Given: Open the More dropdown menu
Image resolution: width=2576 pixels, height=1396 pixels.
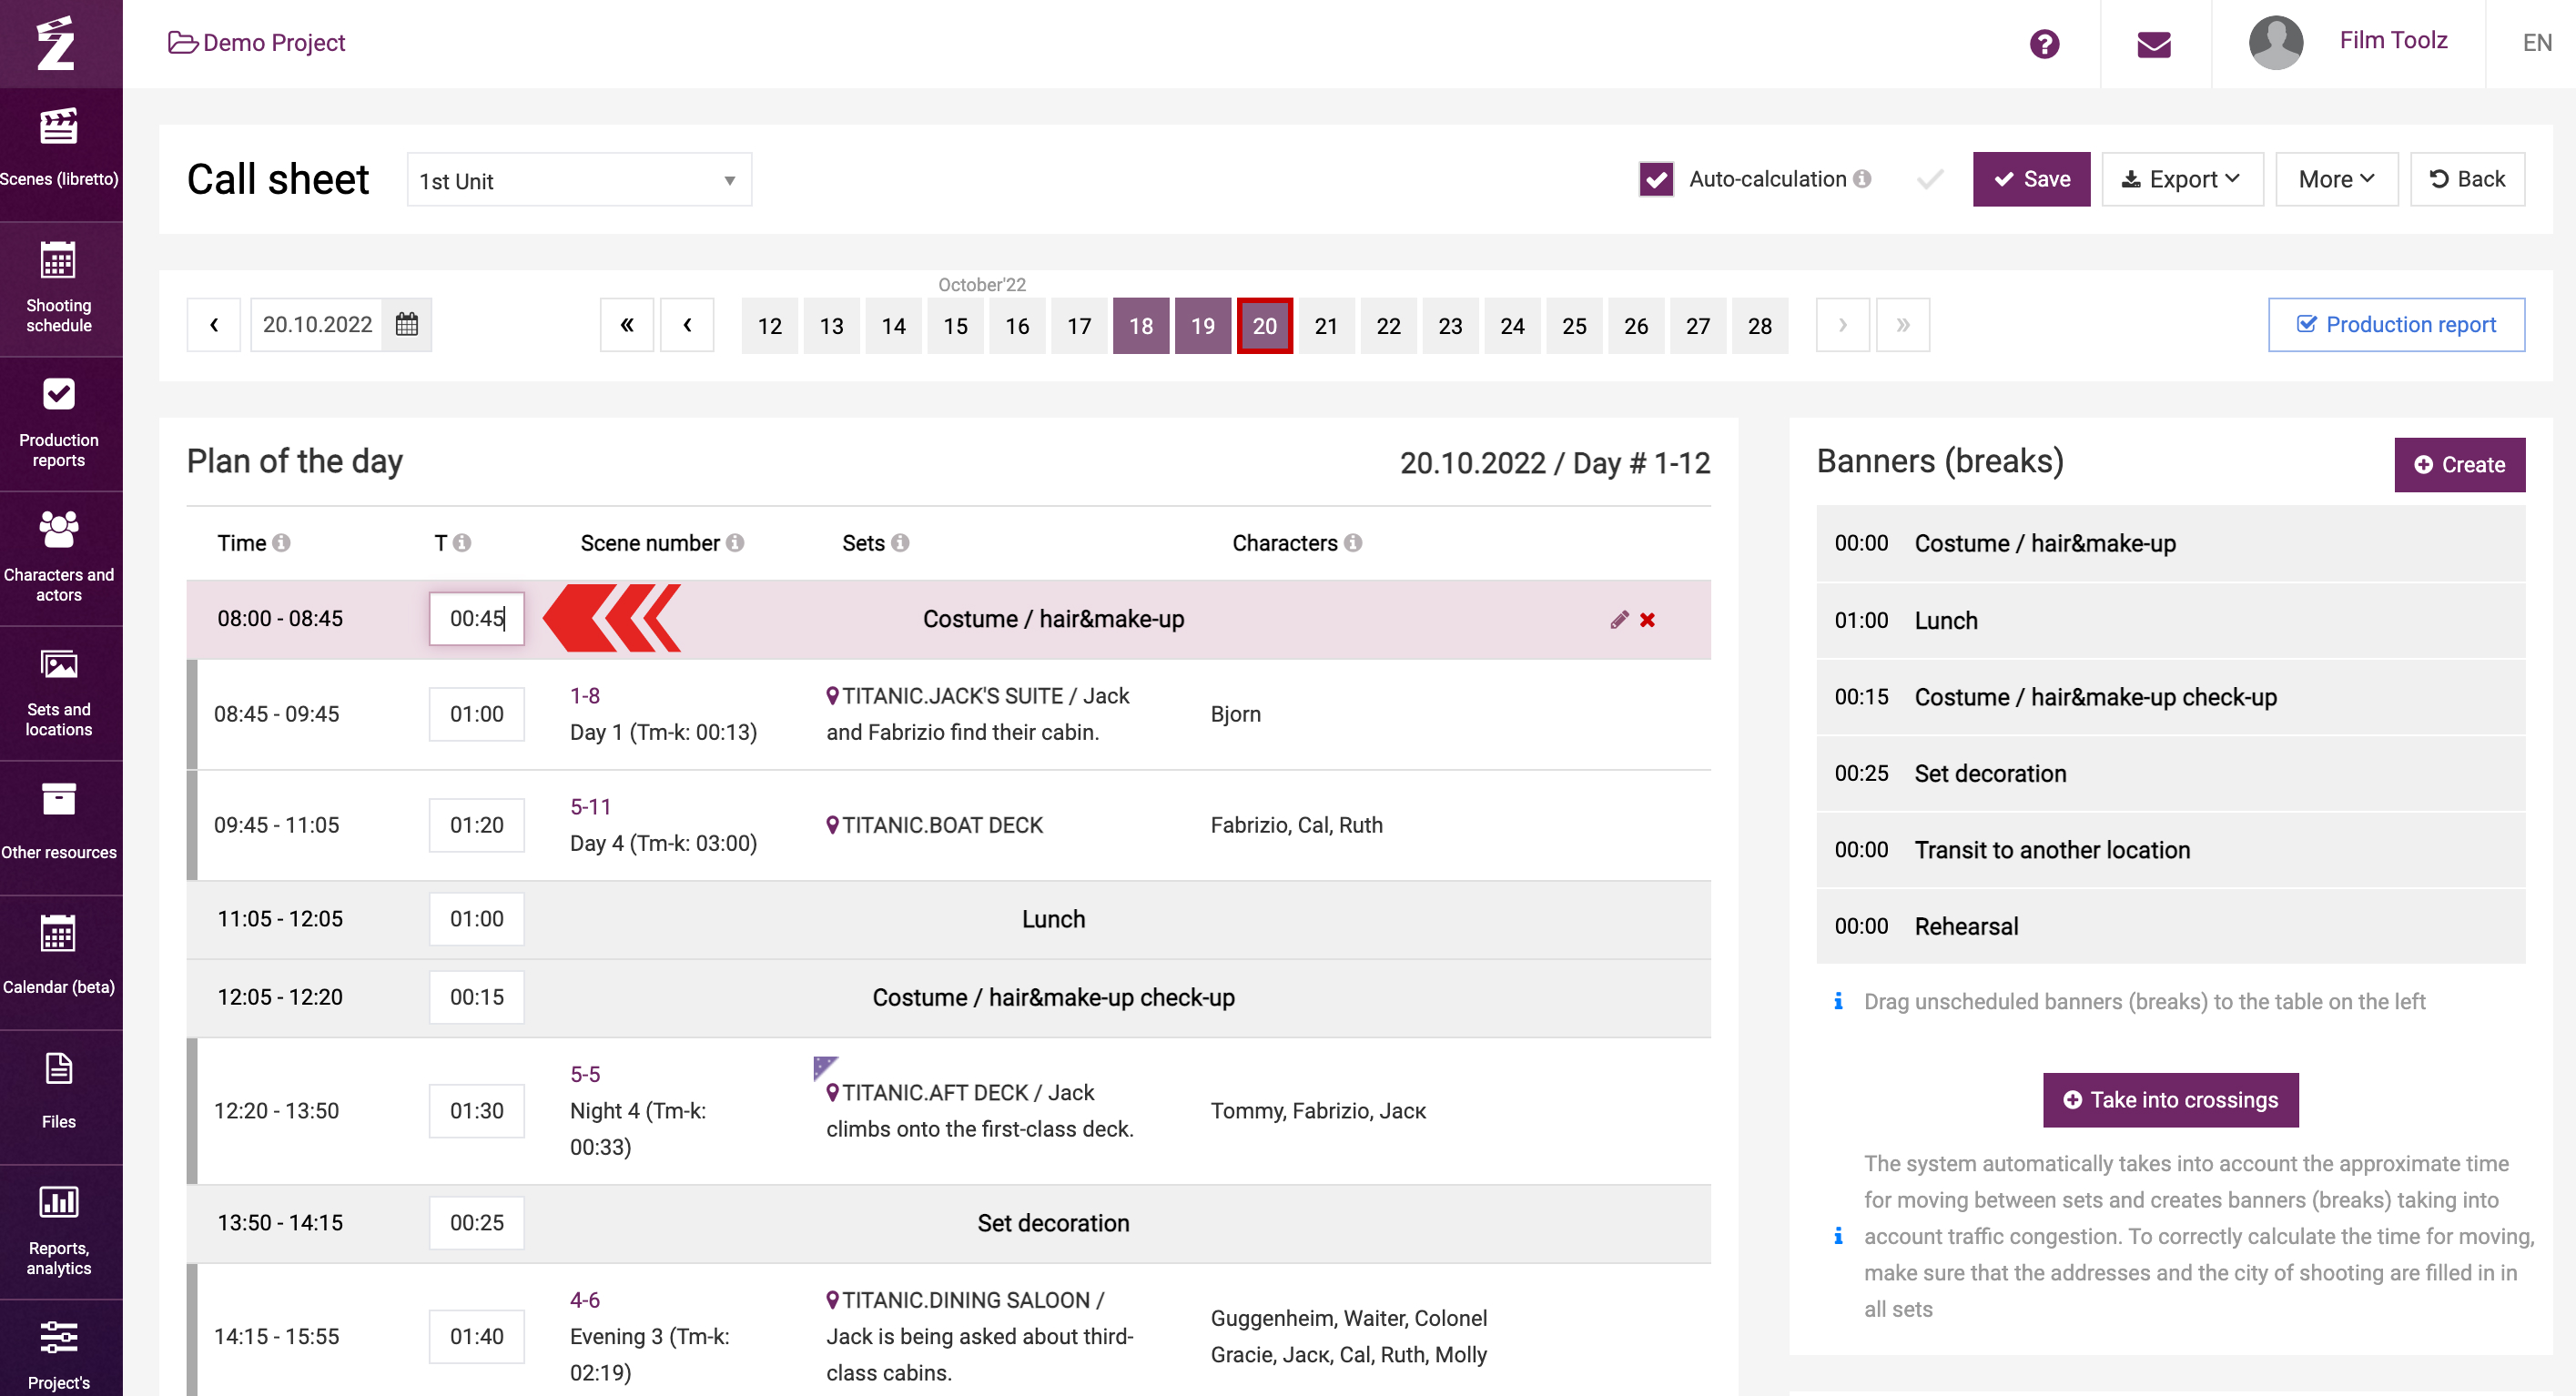Looking at the screenshot, I should tap(2336, 179).
